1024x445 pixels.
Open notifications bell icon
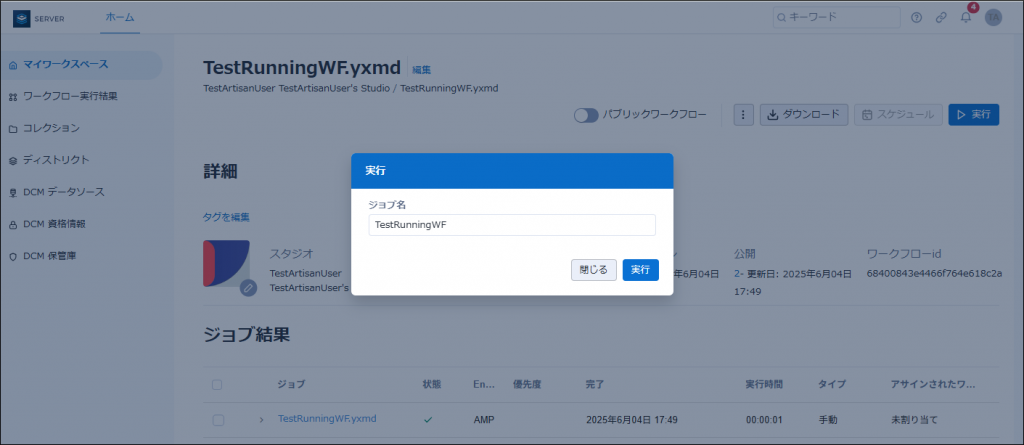point(966,18)
